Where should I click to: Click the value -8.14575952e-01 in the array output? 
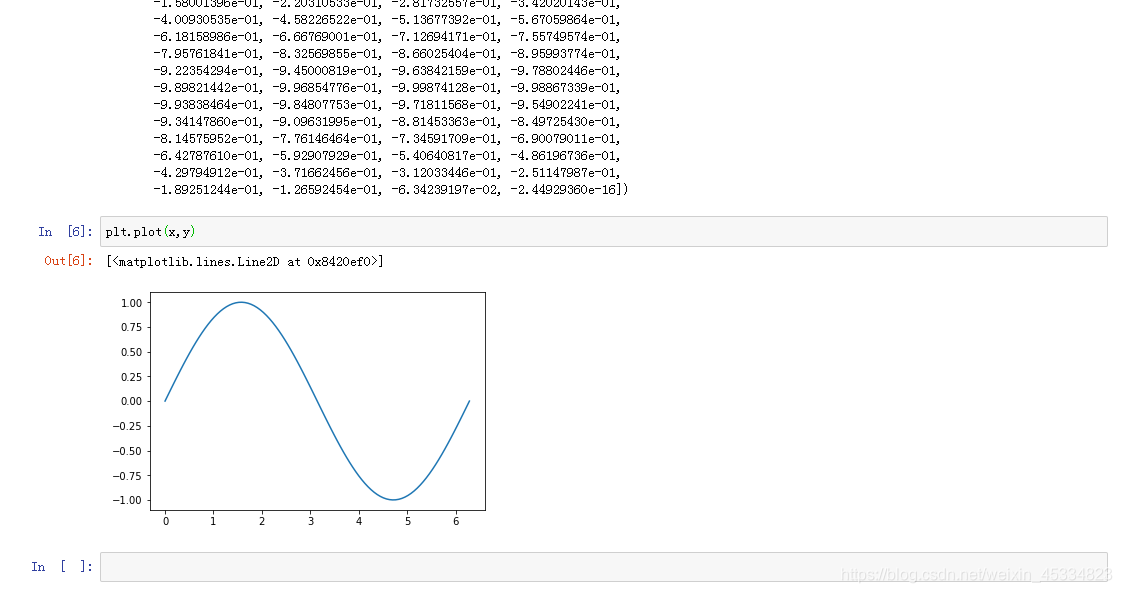pos(207,139)
